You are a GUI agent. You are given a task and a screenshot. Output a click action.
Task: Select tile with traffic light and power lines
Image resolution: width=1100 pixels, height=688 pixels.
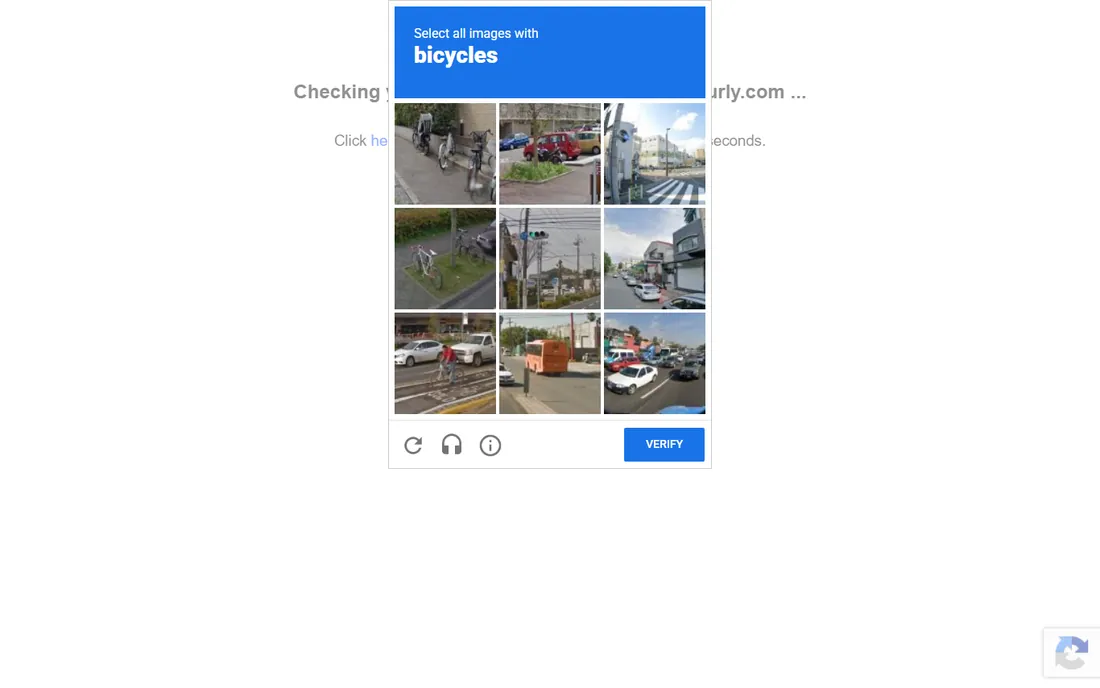(550, 259)
